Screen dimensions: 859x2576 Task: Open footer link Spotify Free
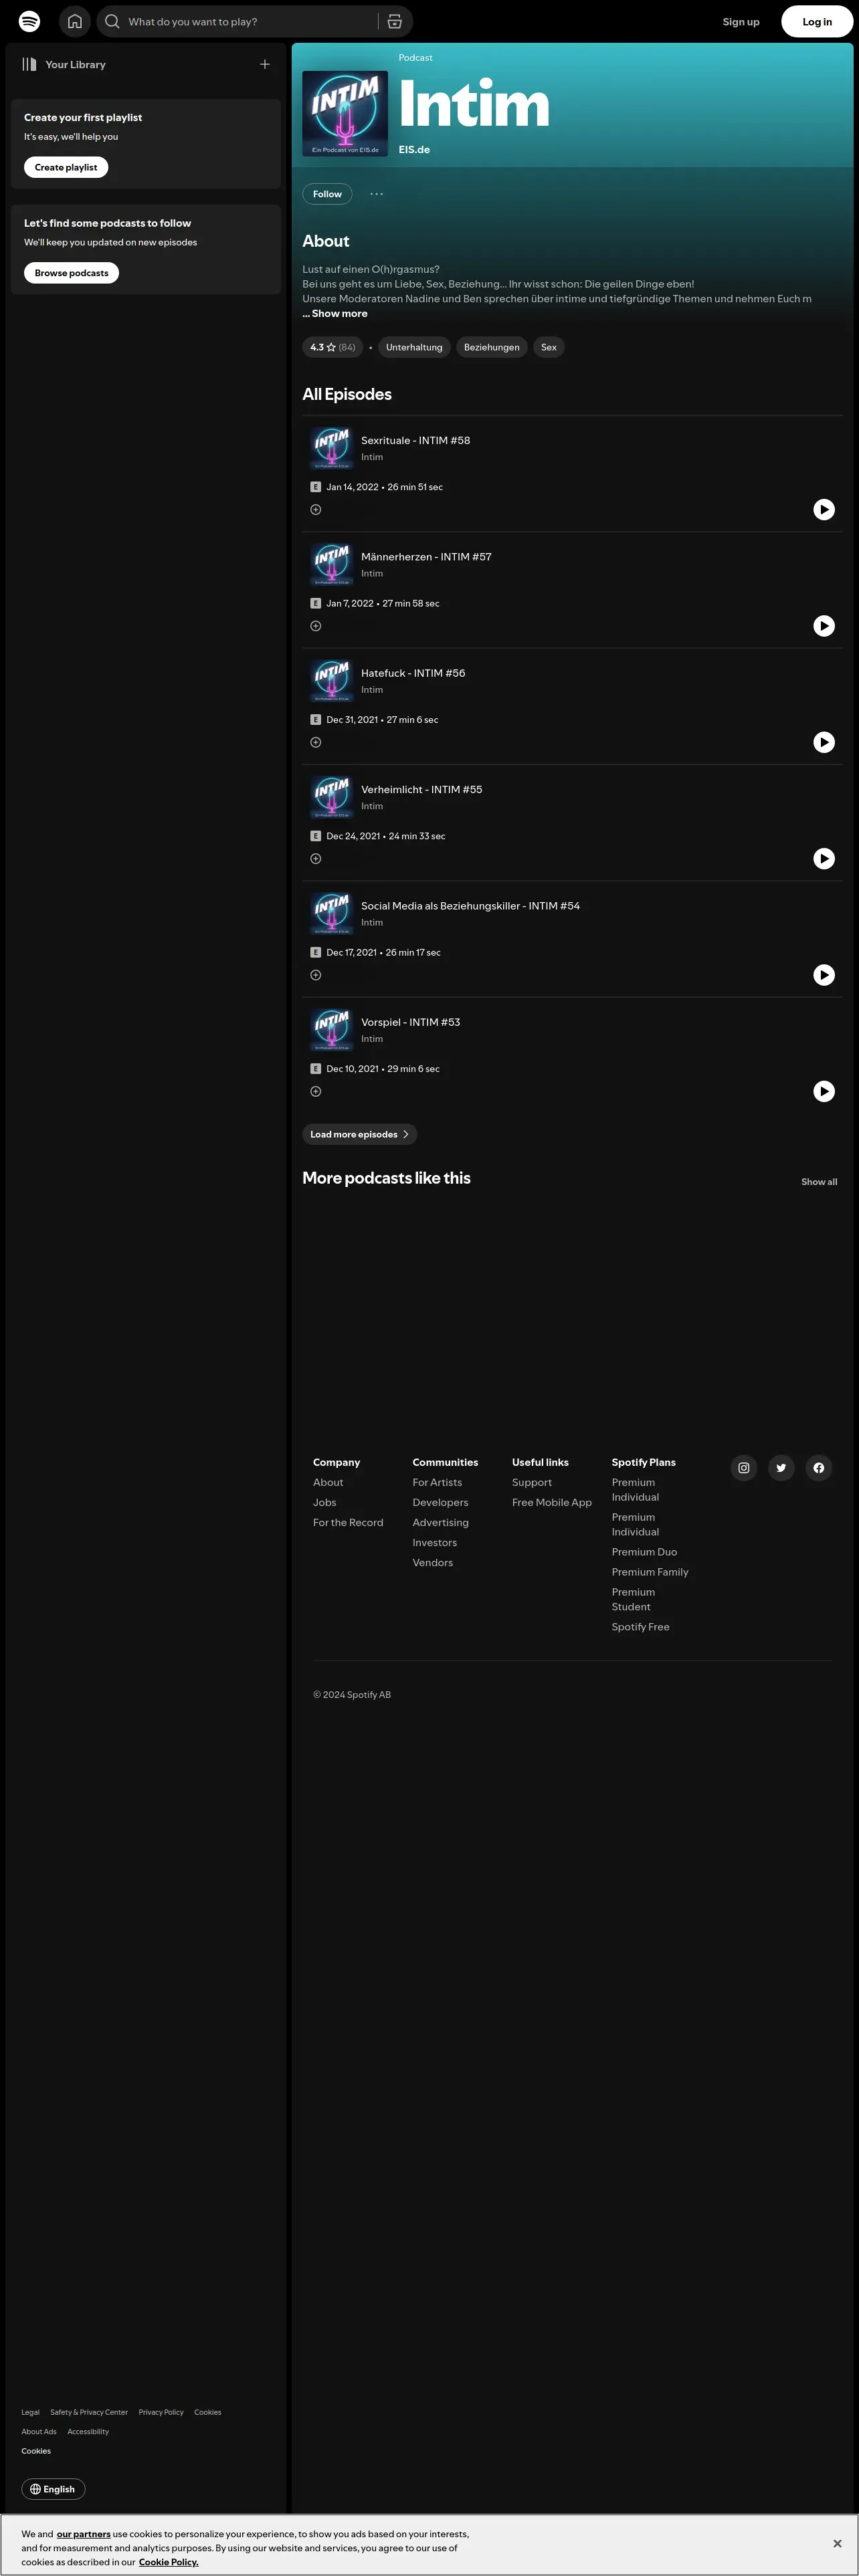tap(641, 1627)
